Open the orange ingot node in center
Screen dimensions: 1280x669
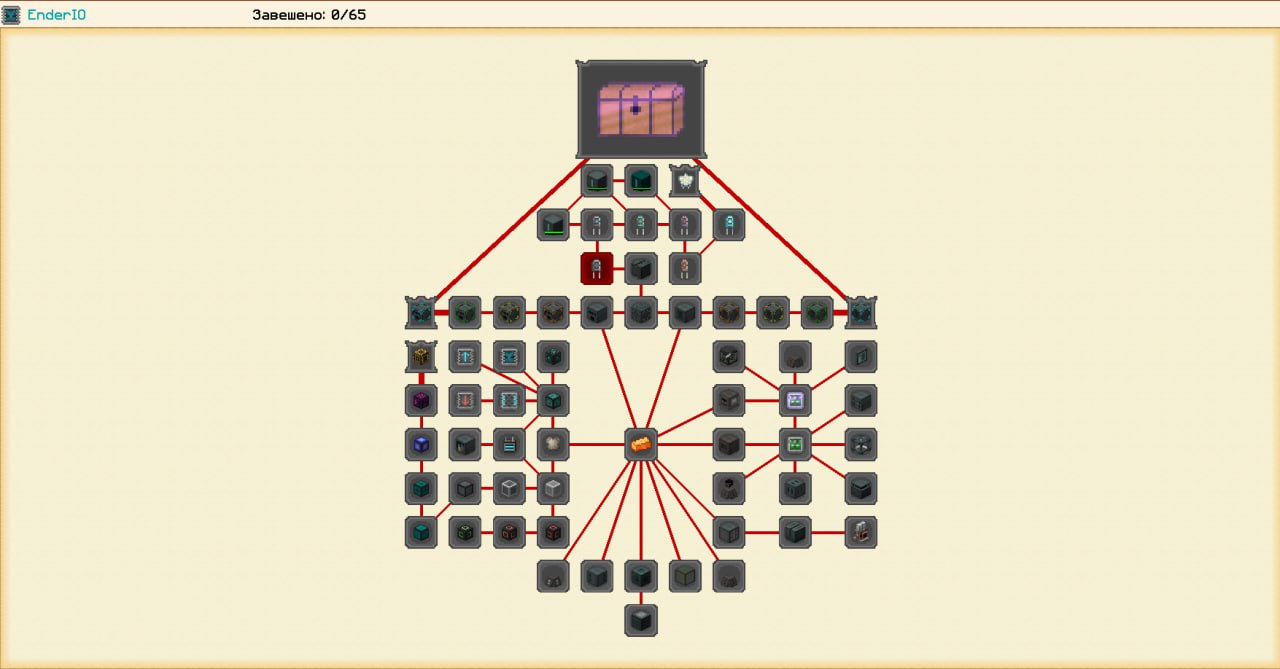641,444
